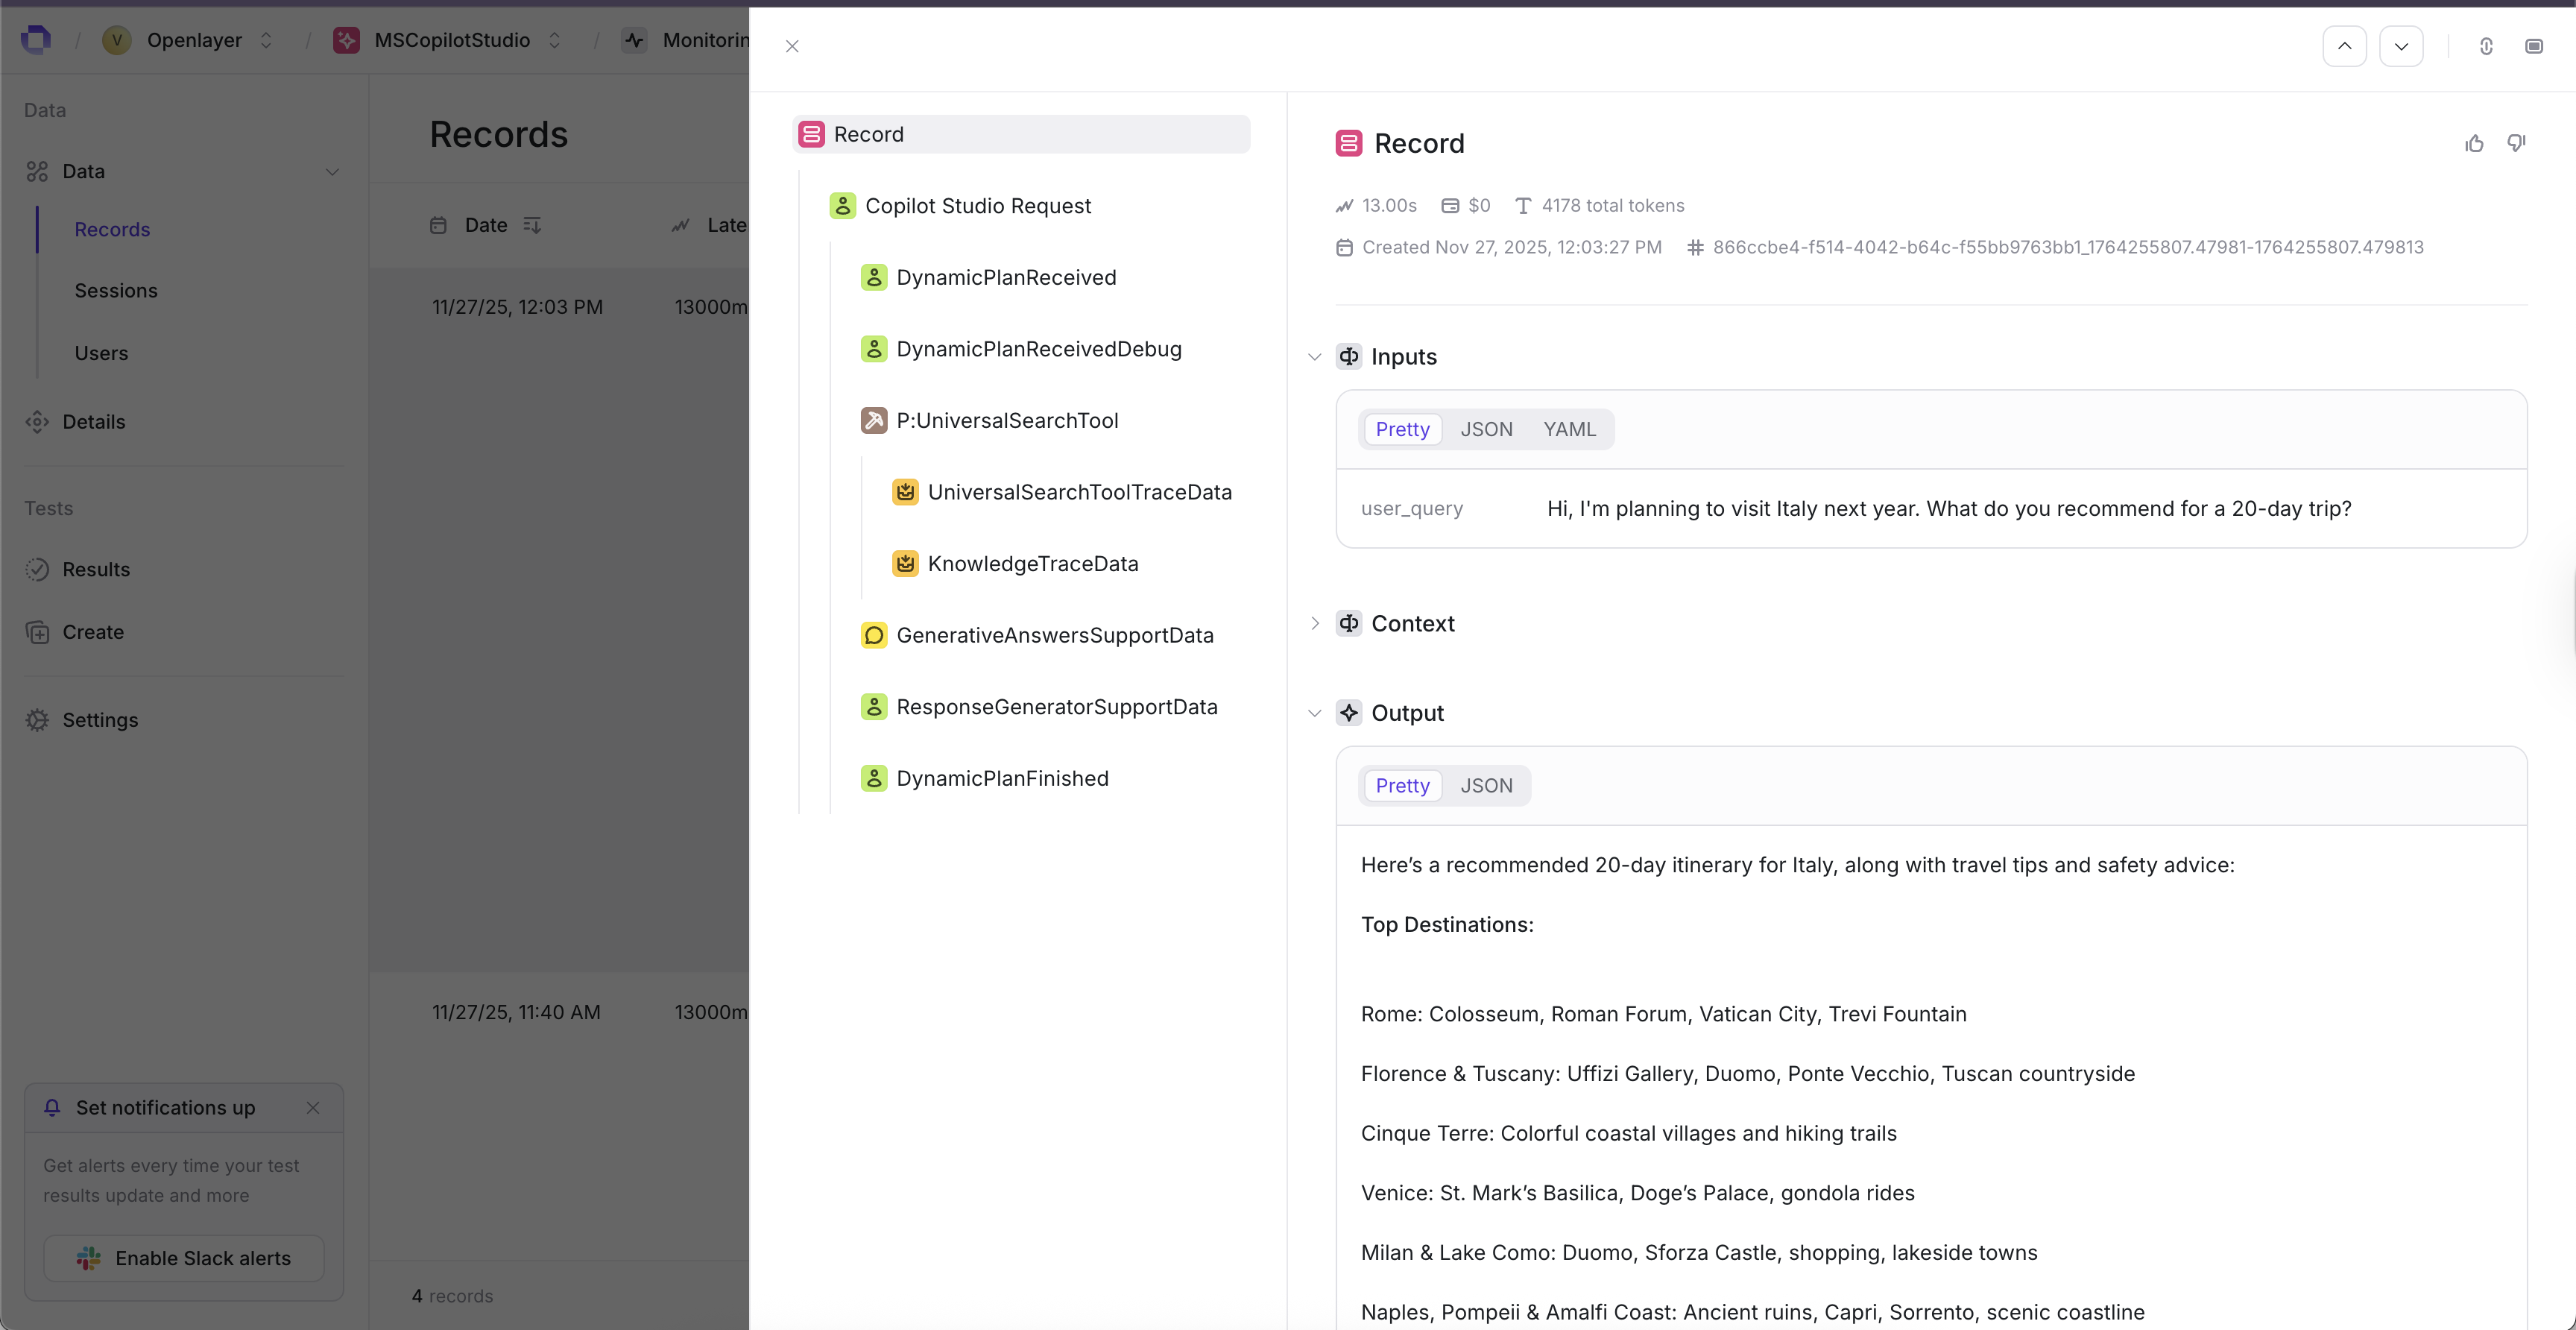The height and width of the screenshot is (1330, 2576).
Task: Open the P:UniversalSearchTool tool trace
Action: (1007, 420)
